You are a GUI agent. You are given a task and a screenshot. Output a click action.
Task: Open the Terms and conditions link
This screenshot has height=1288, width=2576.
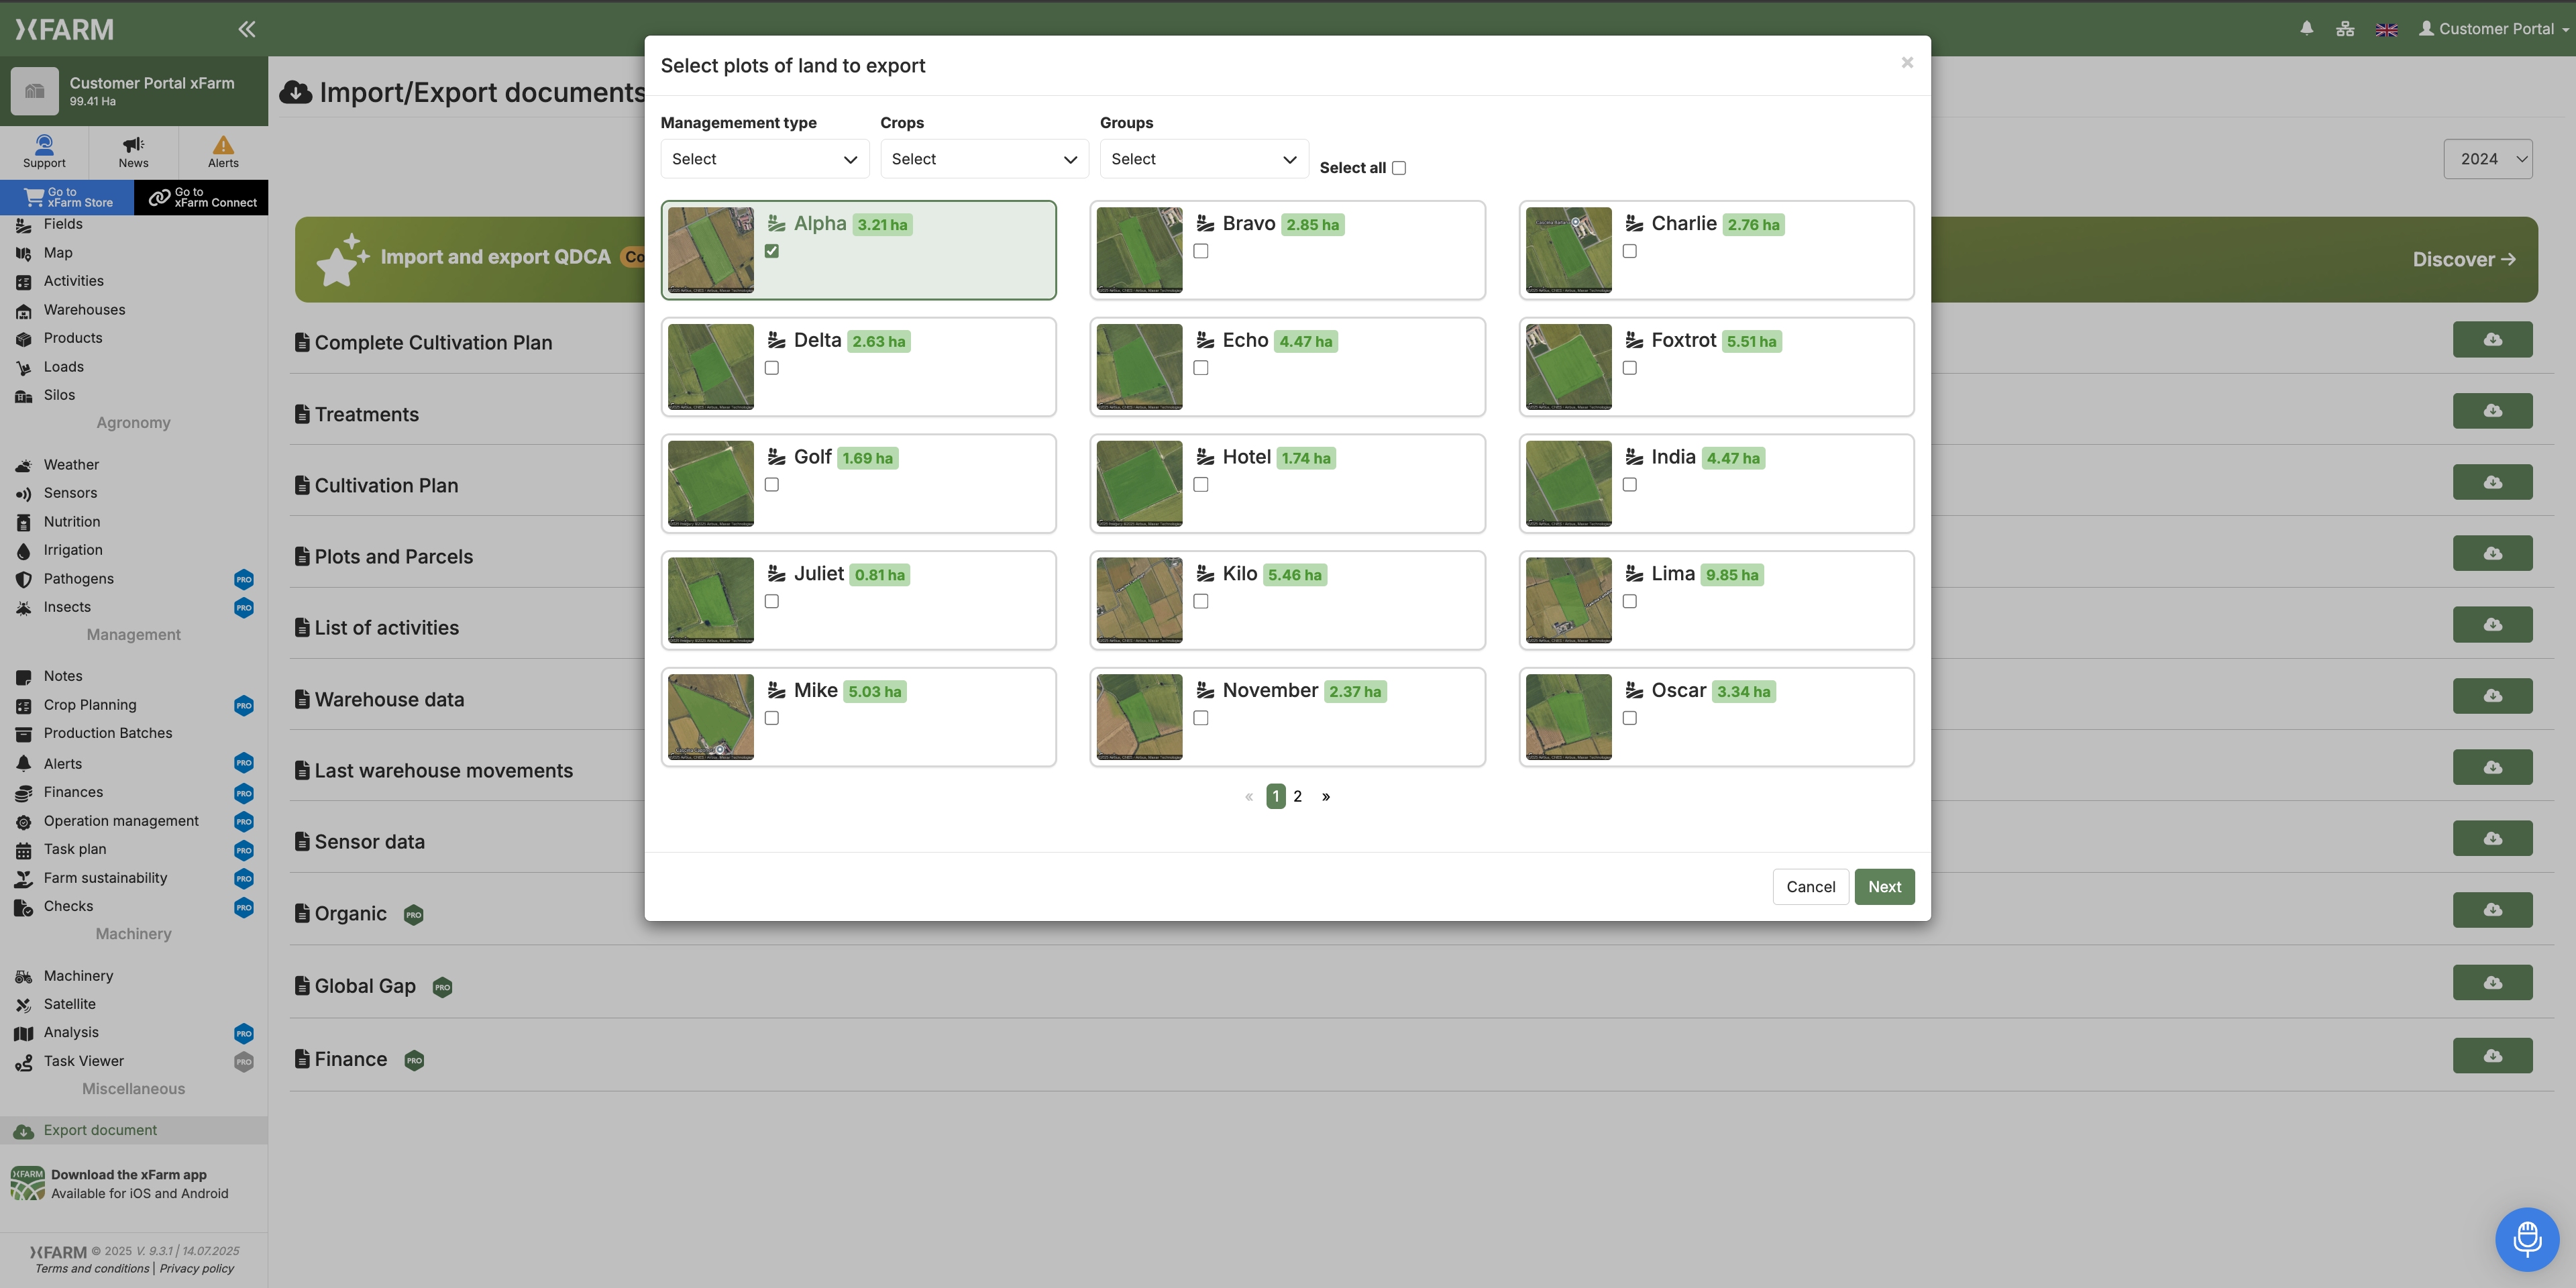[x=92, y=1268]
